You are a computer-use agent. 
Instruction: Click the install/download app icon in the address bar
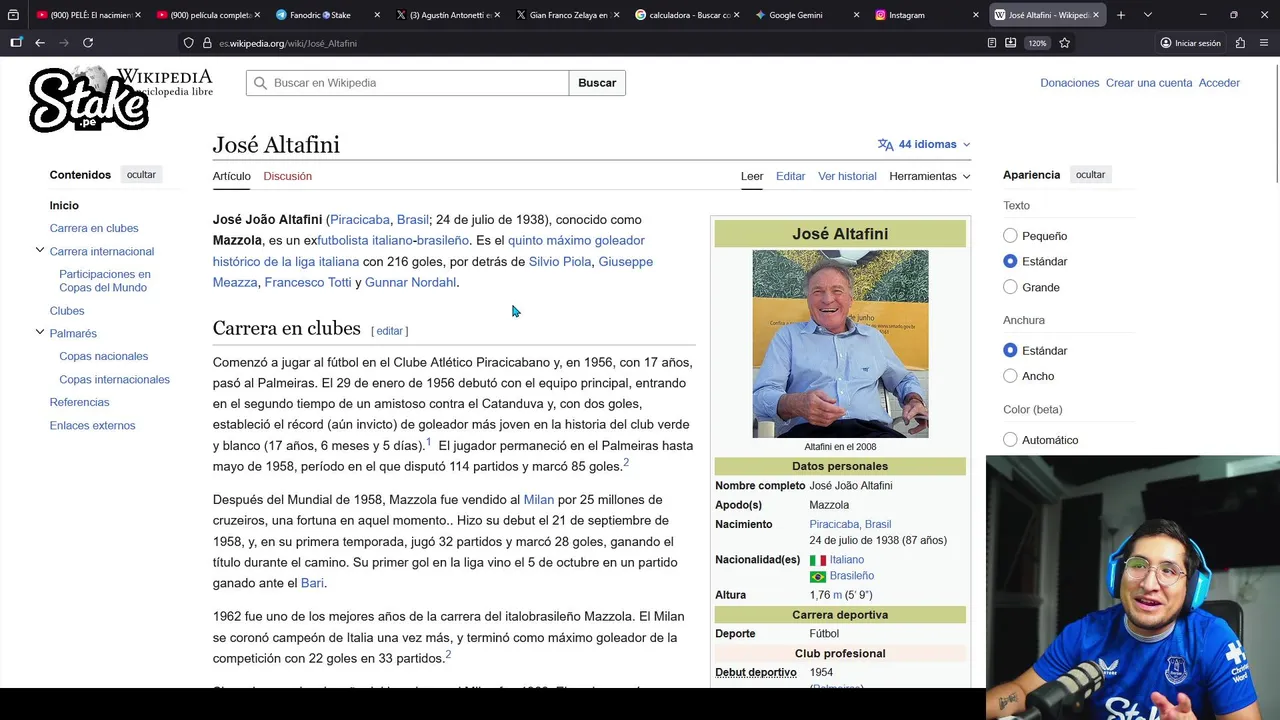point(1010,43)
